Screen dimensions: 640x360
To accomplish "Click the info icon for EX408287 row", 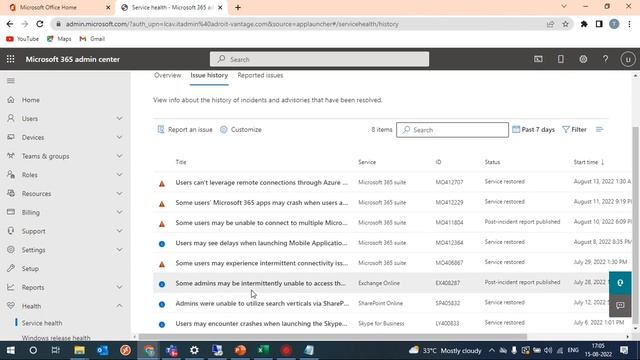I will [x=162, y=284].
